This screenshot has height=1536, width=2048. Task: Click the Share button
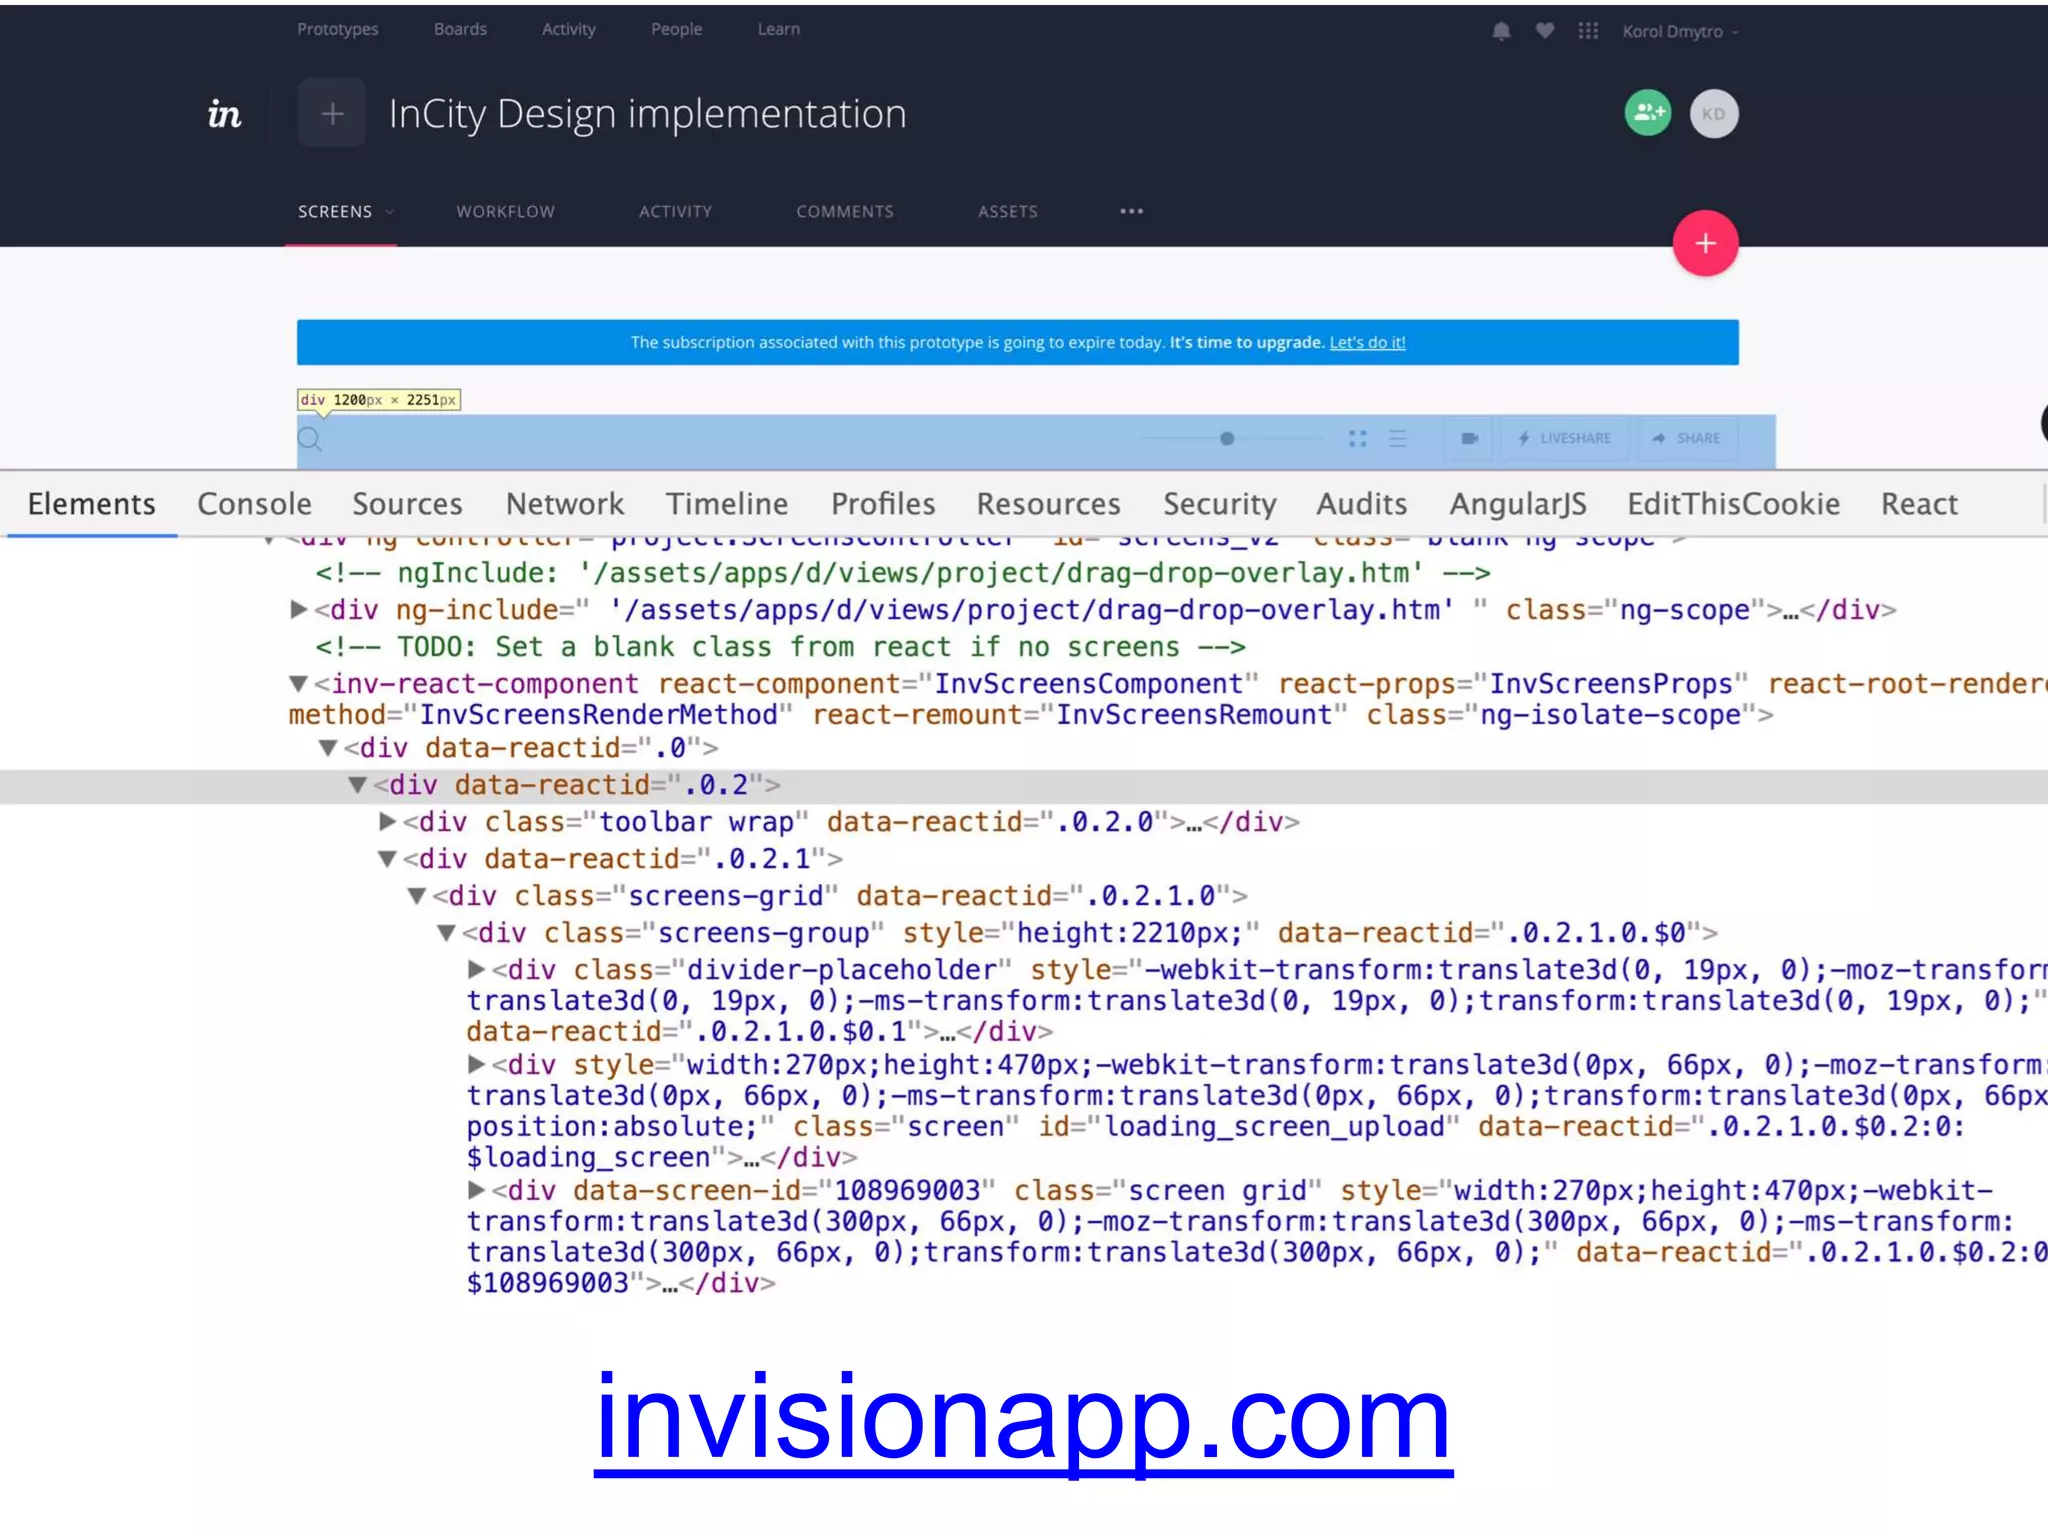[1687, 438]
